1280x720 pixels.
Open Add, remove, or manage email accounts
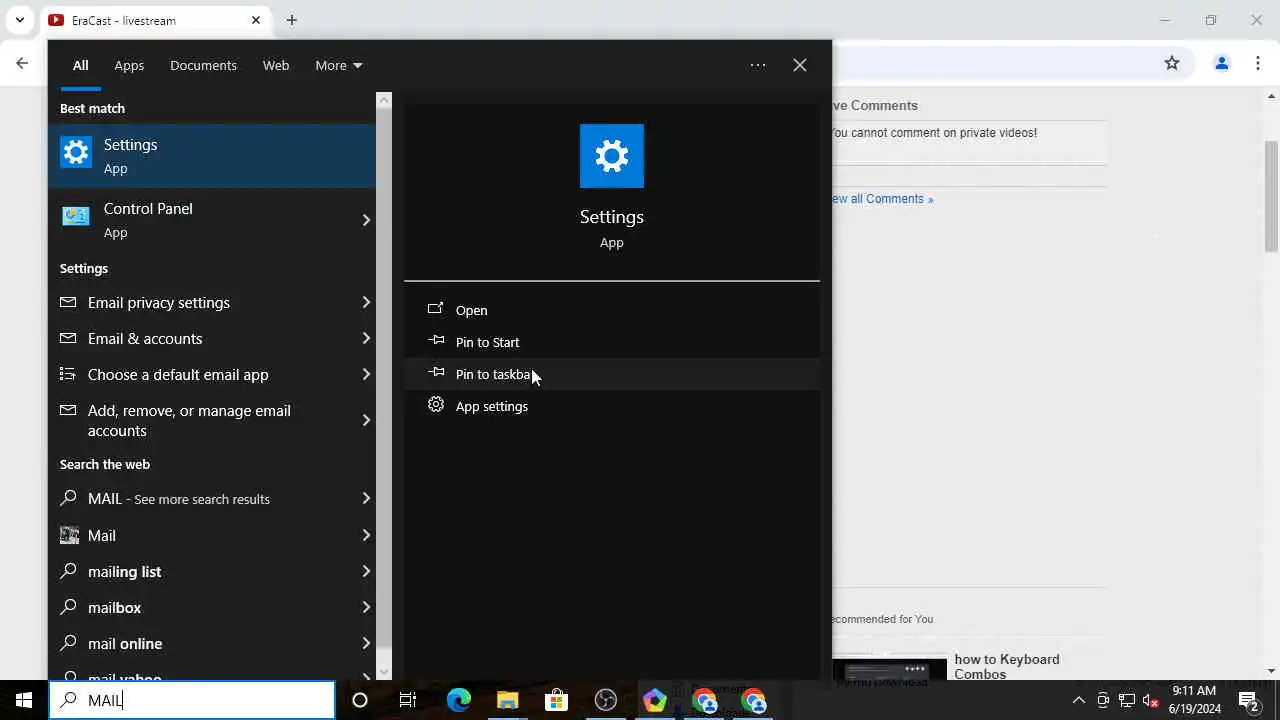tap(212, 420)
